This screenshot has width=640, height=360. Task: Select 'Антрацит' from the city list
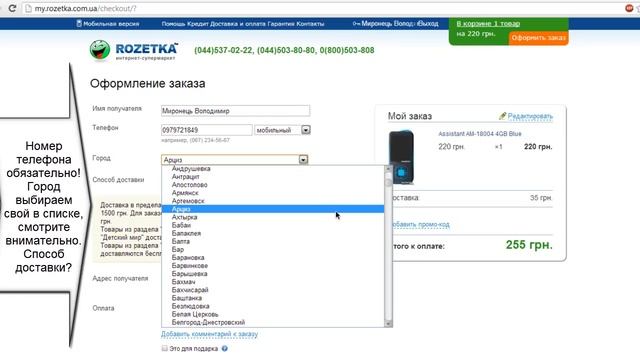point(186,177)
